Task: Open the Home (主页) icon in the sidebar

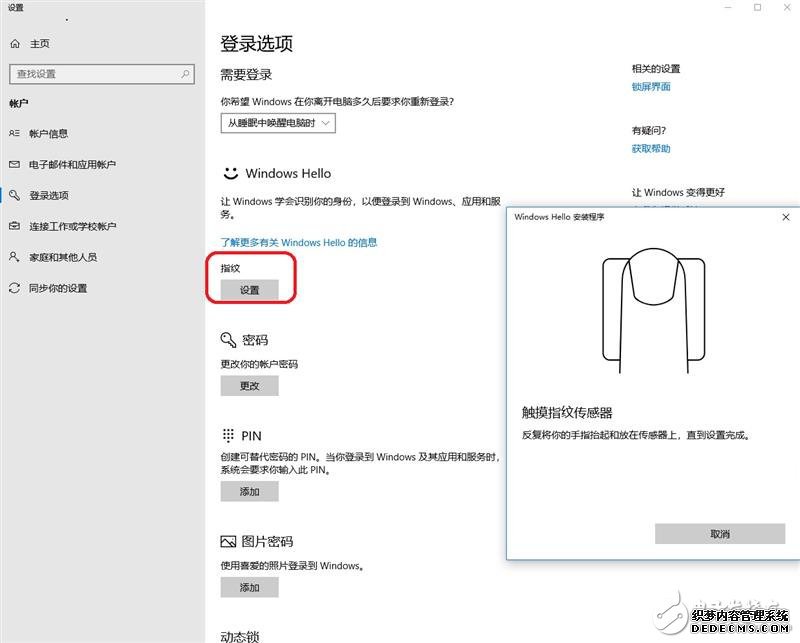Action: (15, 44)
